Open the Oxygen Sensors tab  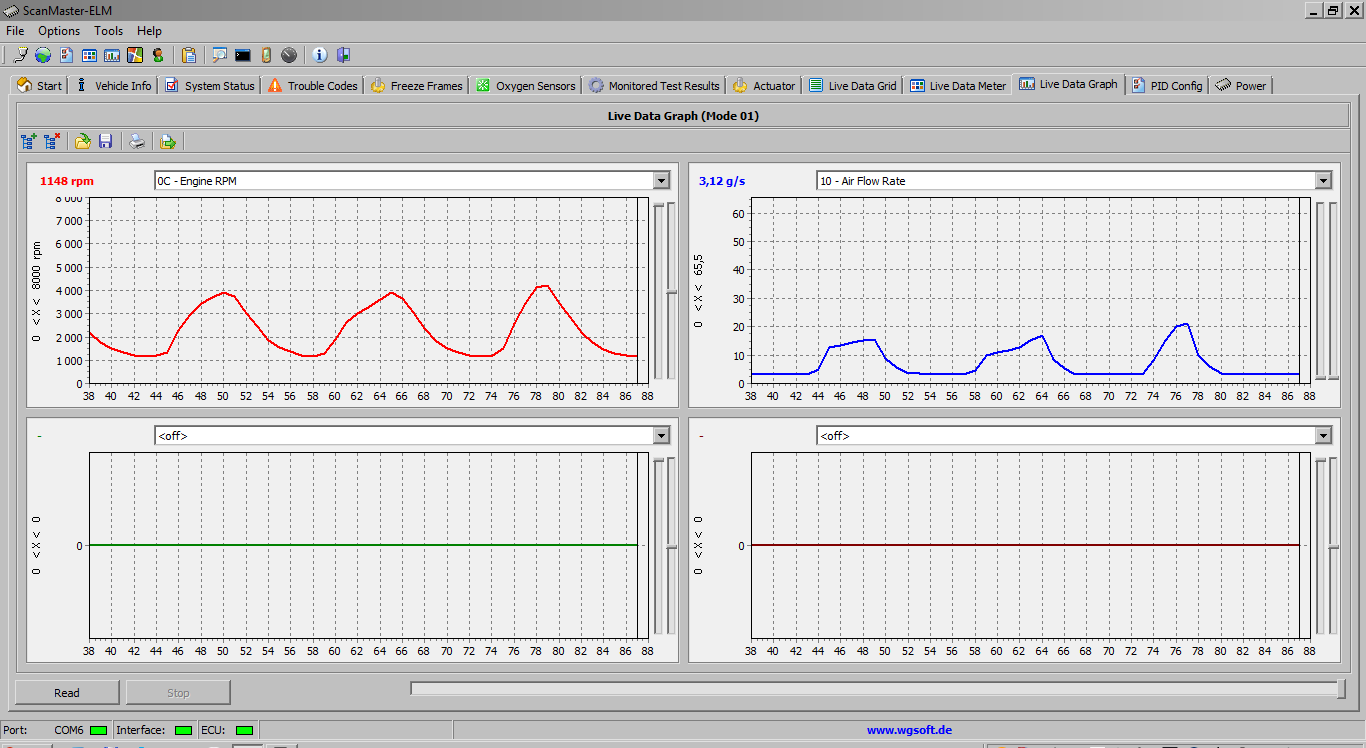526,86
